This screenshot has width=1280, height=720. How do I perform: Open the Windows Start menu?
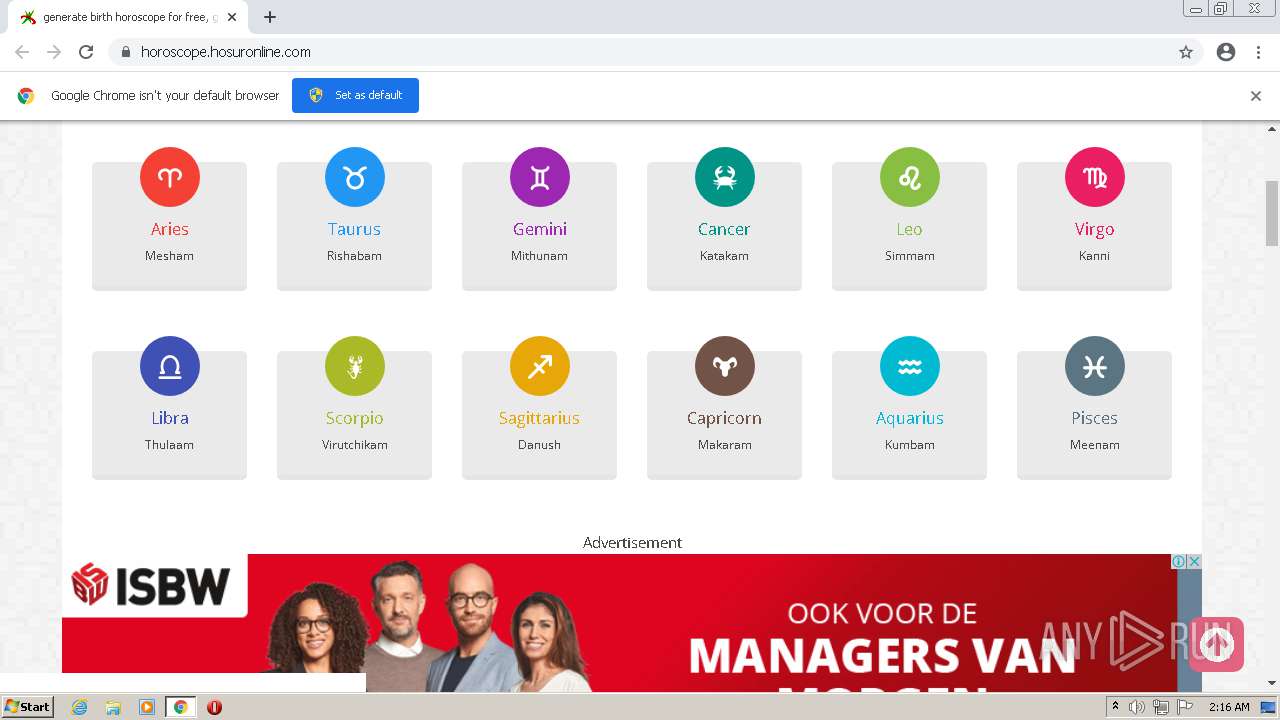point(28,706)
